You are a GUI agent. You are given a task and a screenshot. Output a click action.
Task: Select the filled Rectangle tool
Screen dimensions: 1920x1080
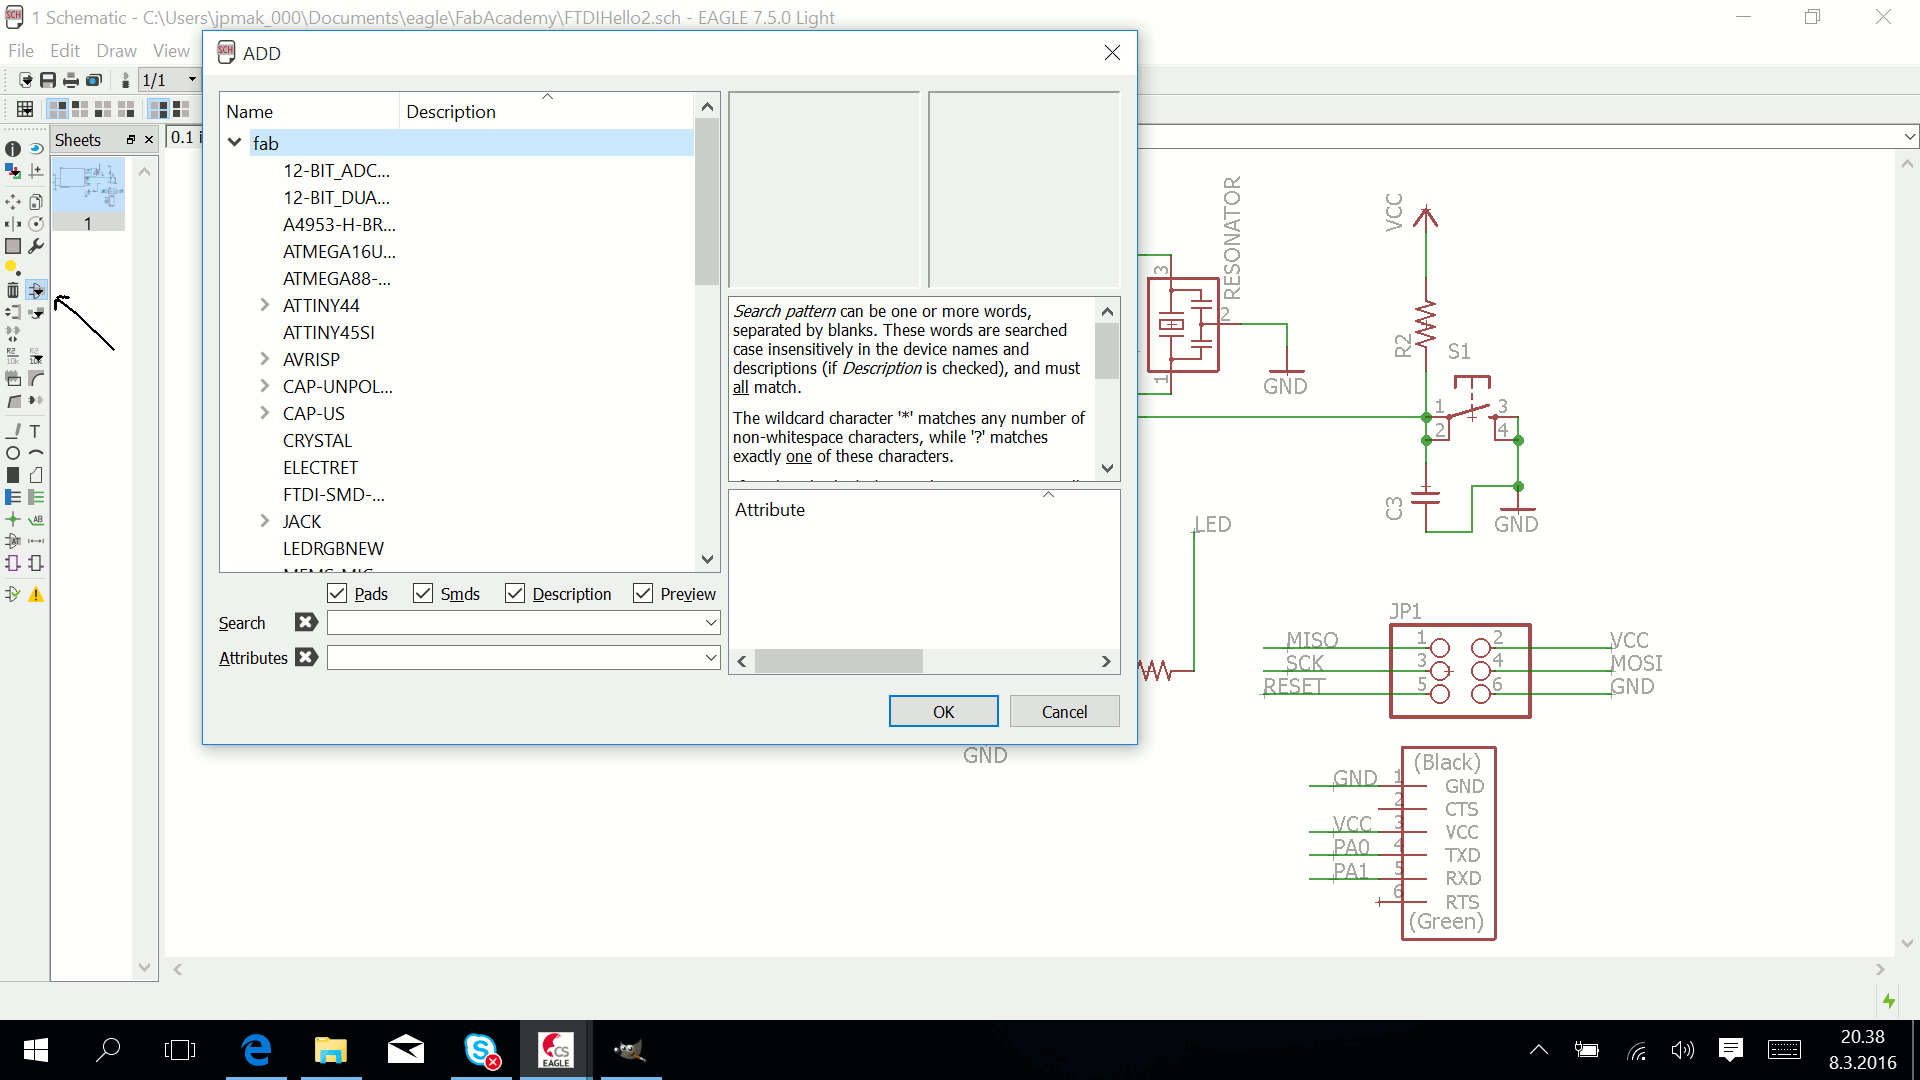coord(13,475)
